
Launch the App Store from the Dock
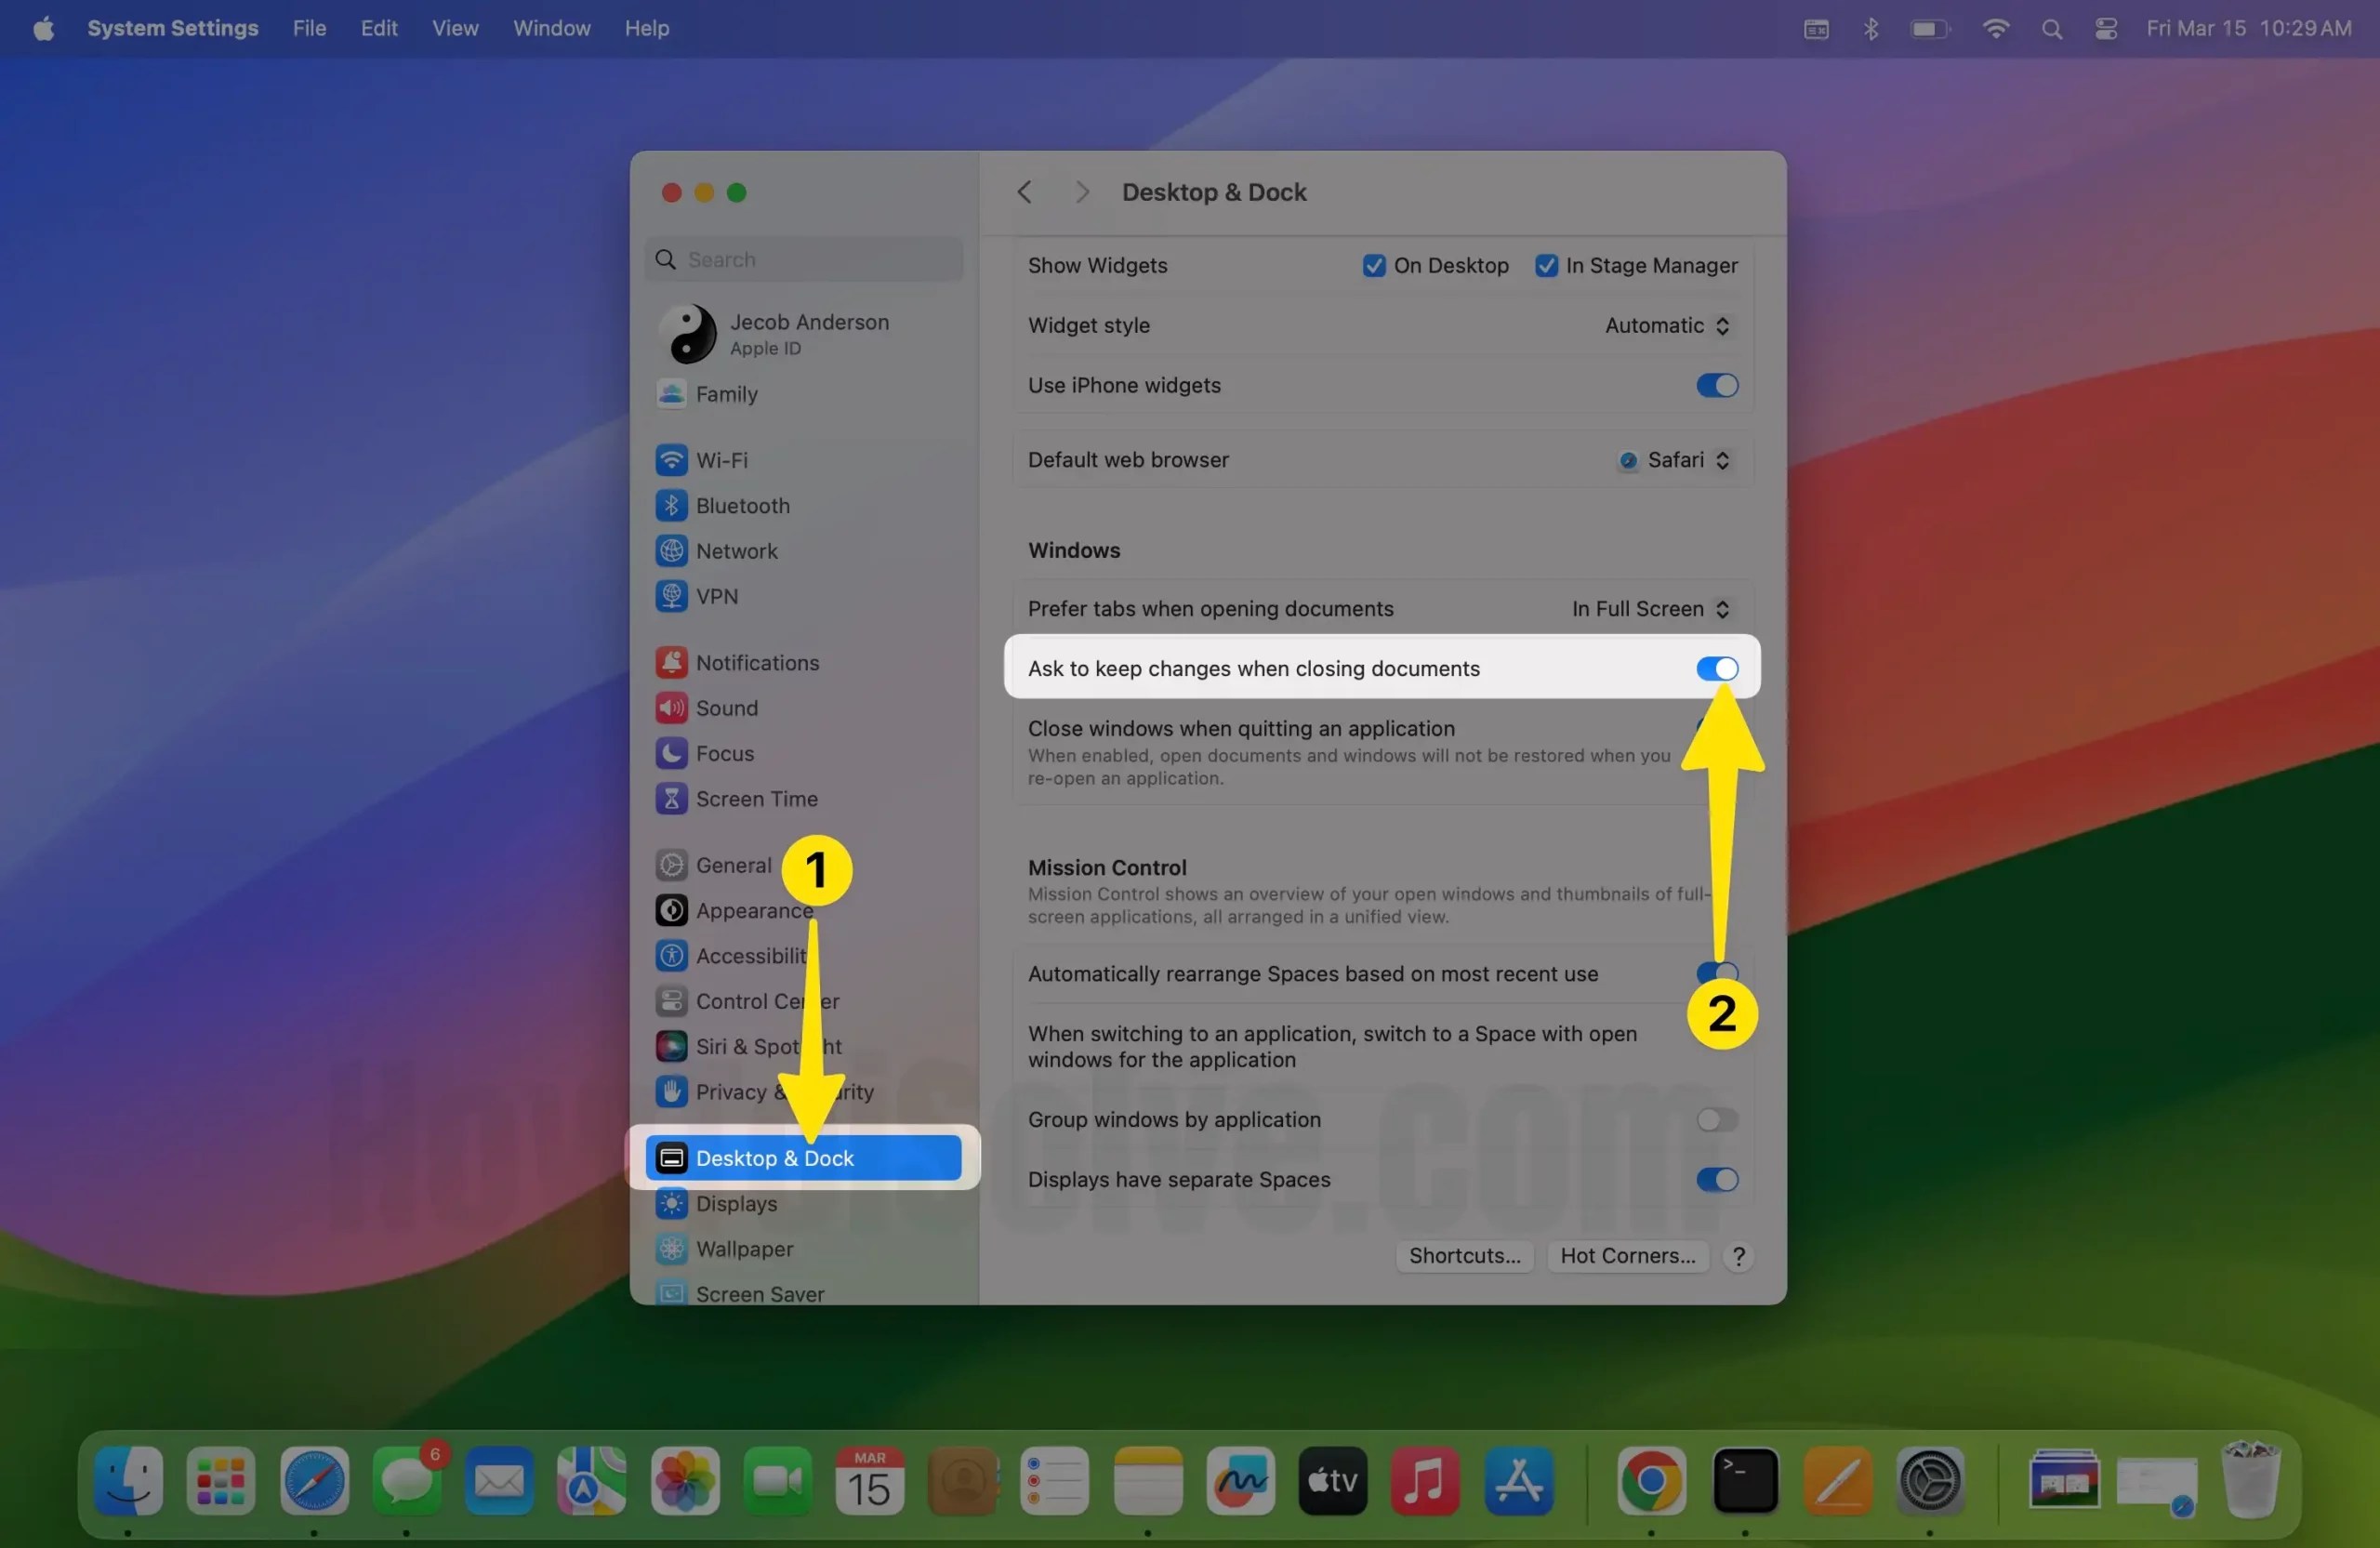(1519, 1481)
